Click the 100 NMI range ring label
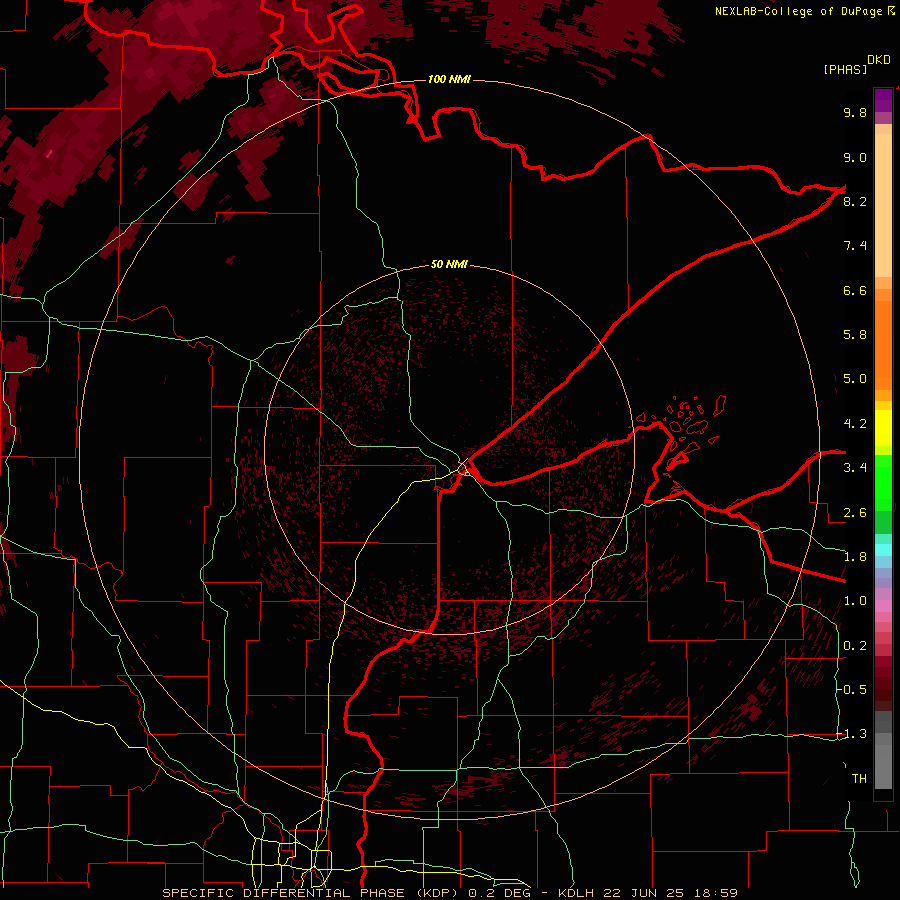The height and width of the screenshot is (900, 900). (x=449, y=79)
